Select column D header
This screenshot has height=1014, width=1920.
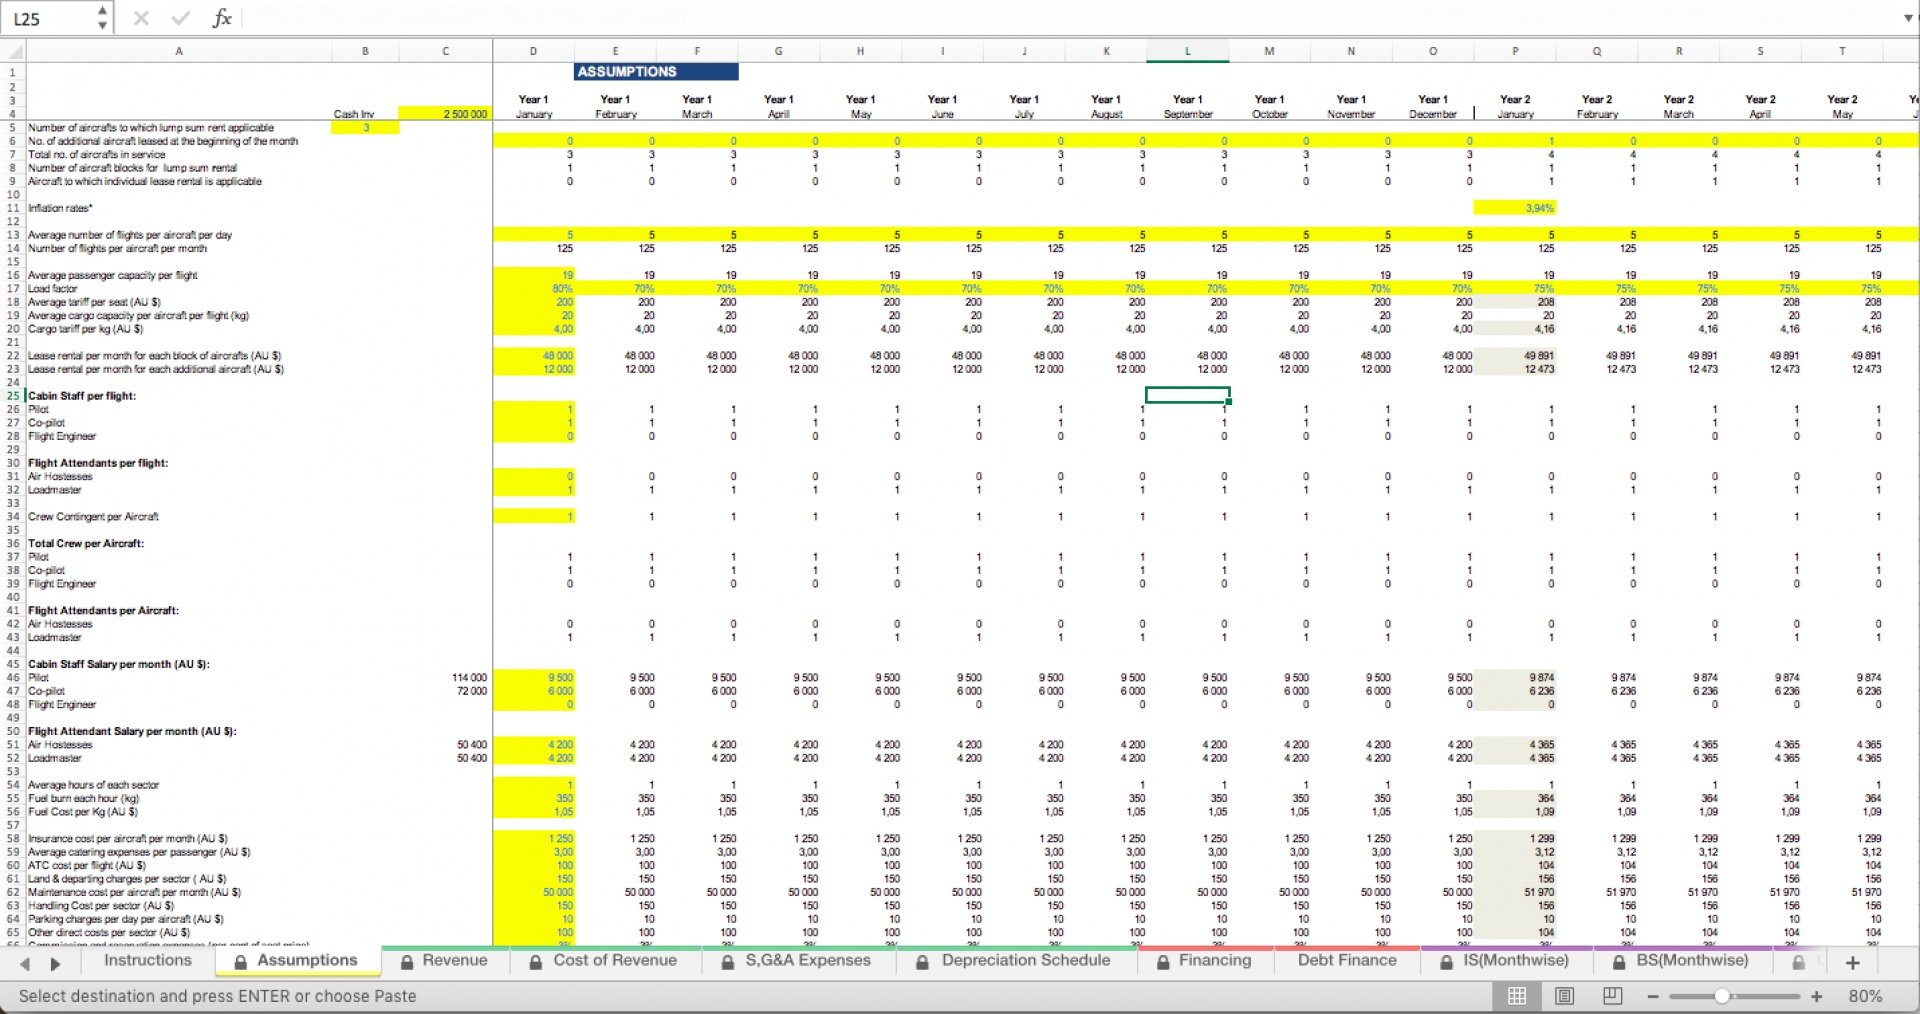tap(533, 51)
